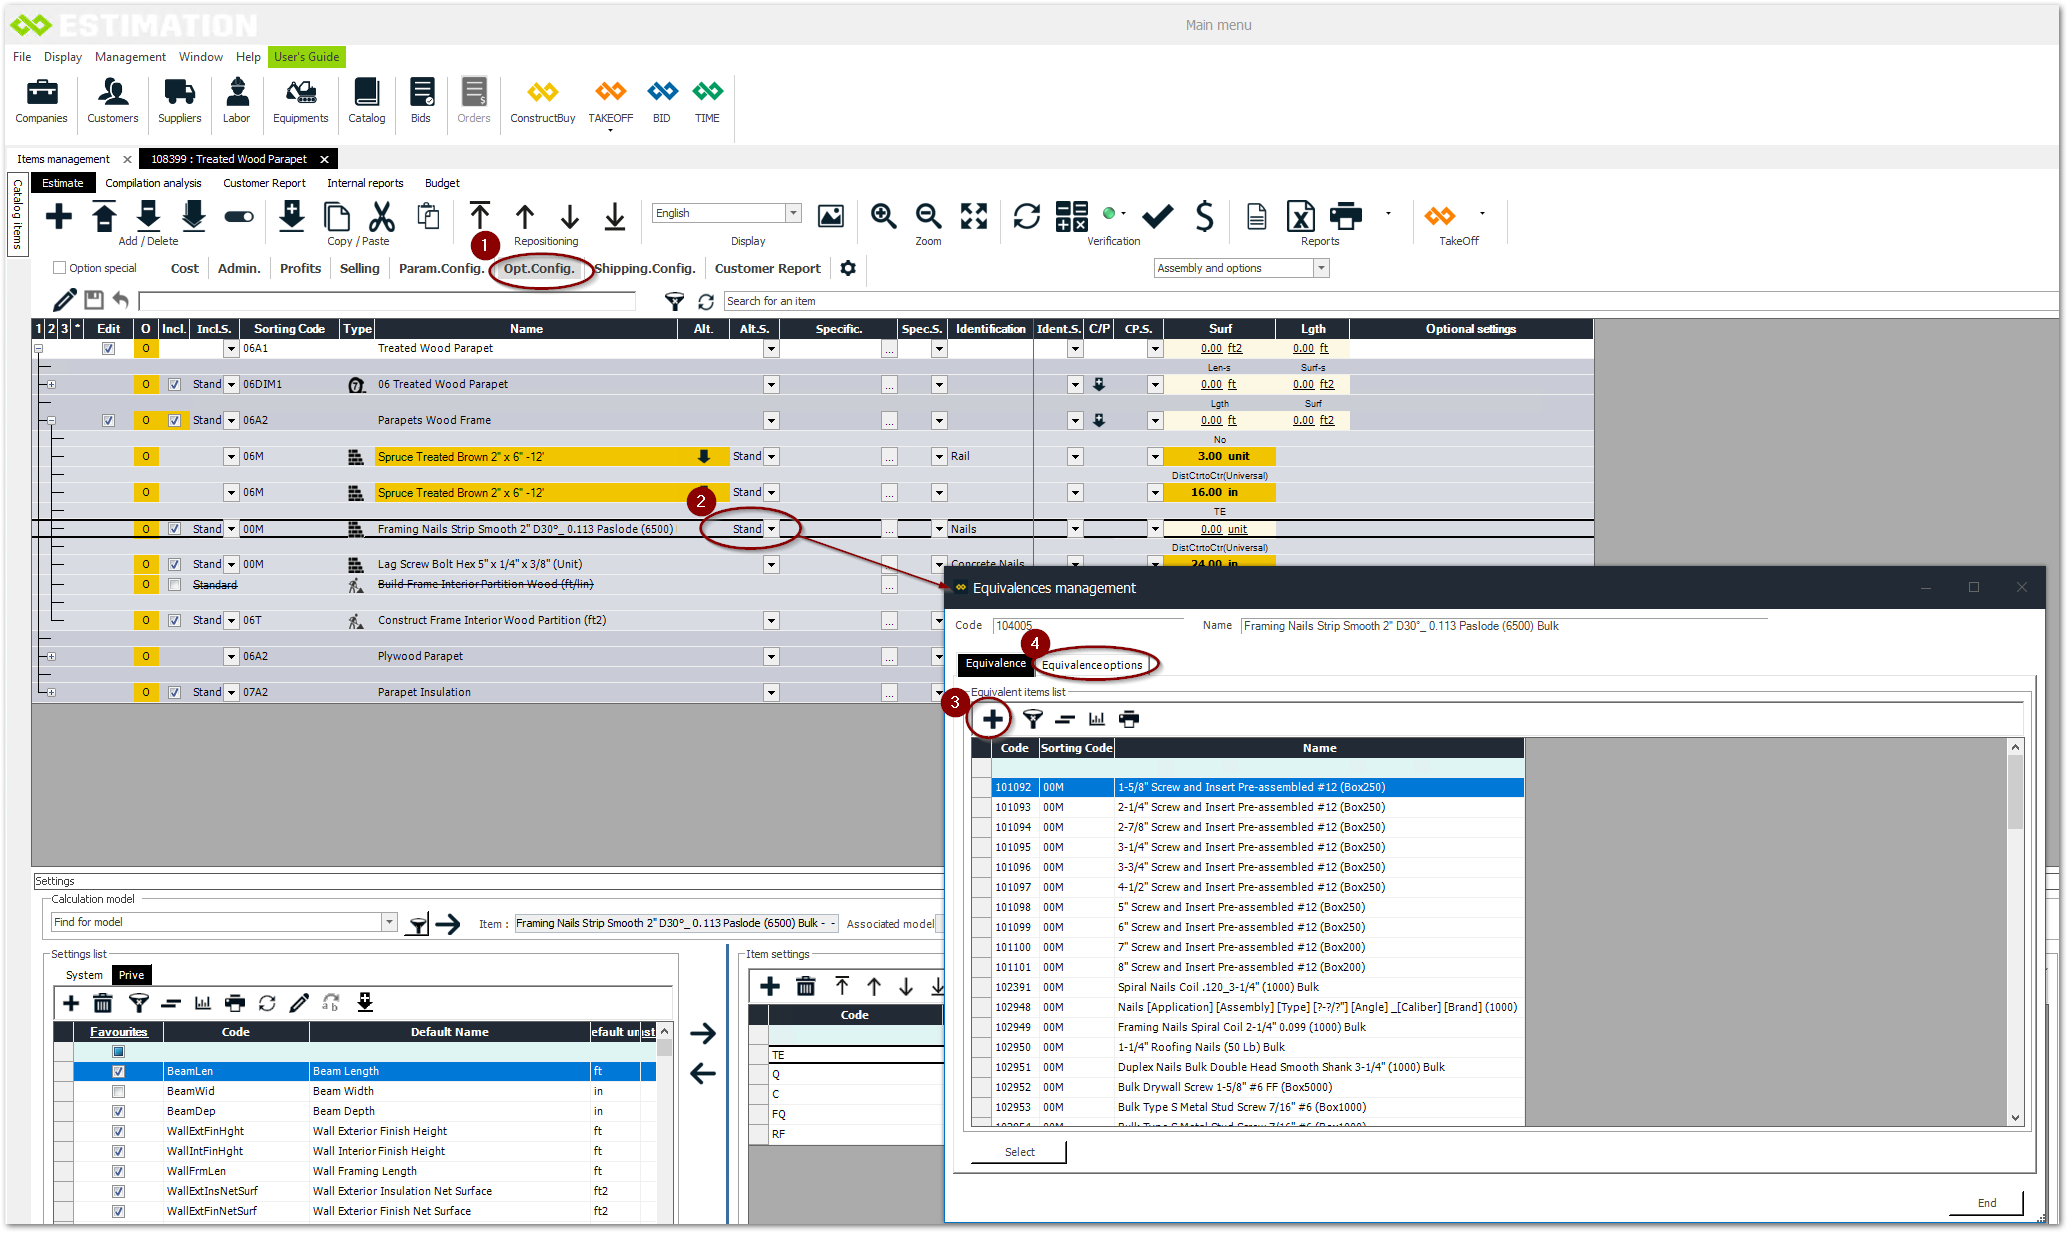This screenshot has height=1233, width=2068.
Task: Toggle Incl. checkbox for Parapet Insulation row
Action: [x=175, y=692]
